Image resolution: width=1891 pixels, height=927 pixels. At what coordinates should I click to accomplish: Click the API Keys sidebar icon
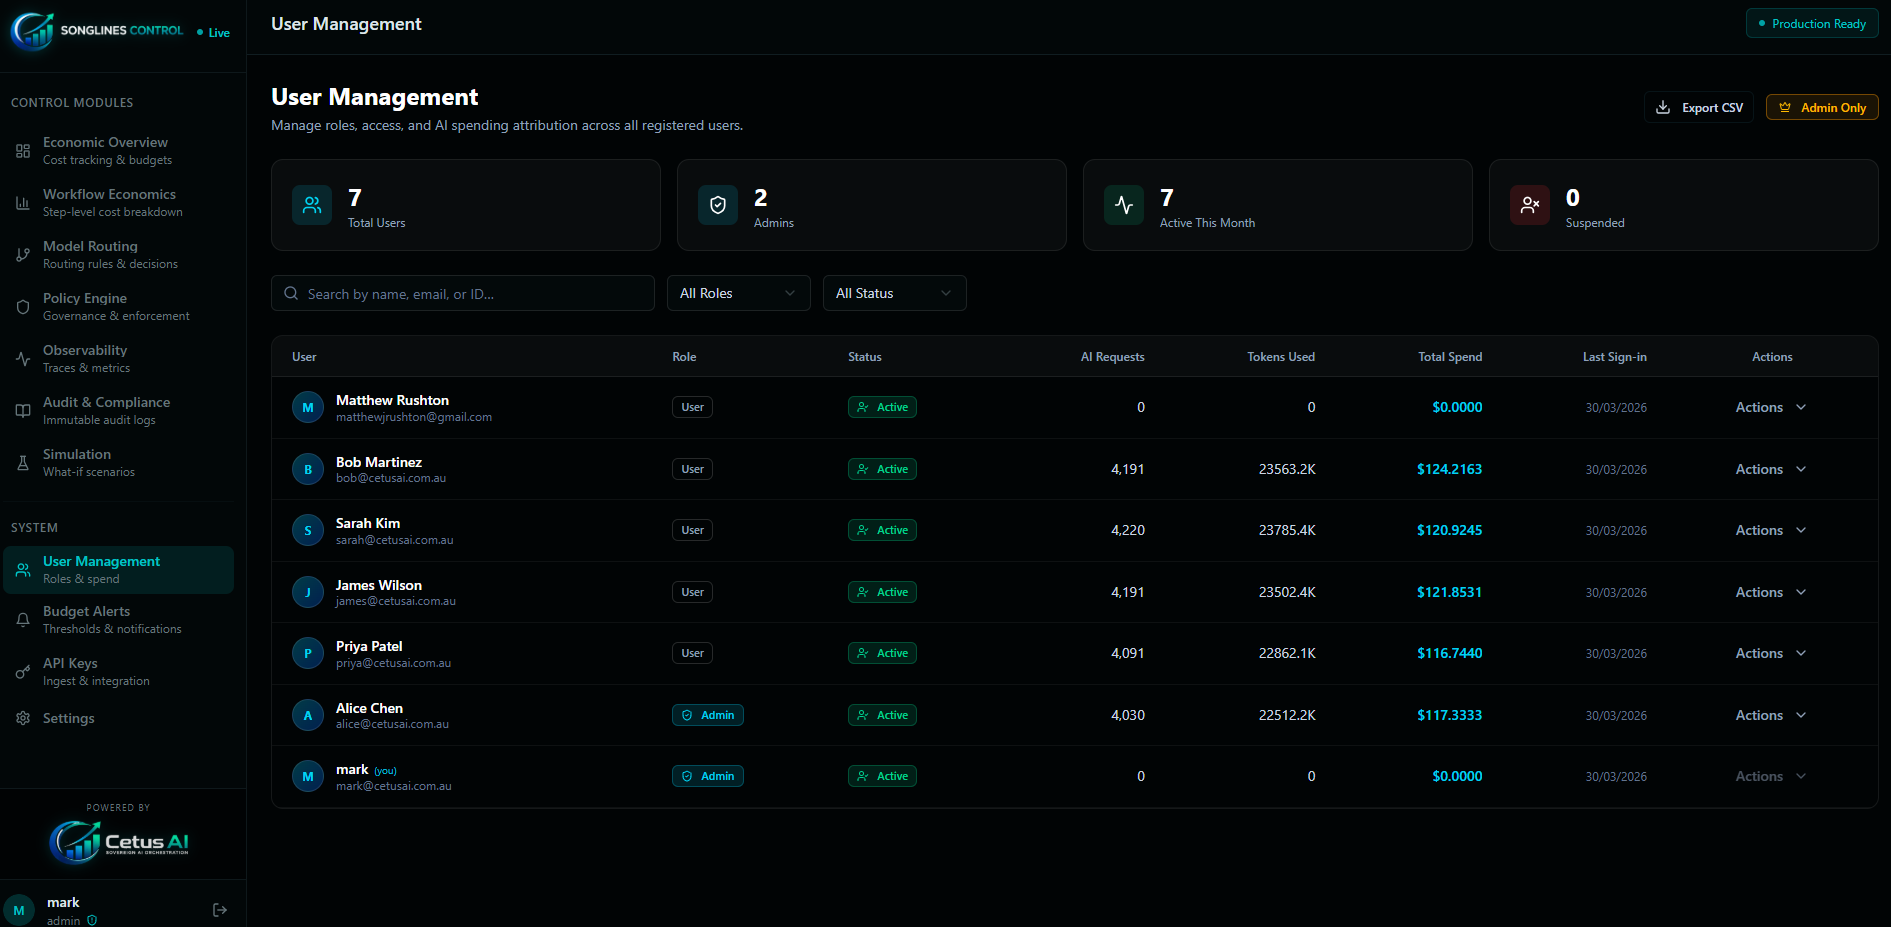point(22,670)
